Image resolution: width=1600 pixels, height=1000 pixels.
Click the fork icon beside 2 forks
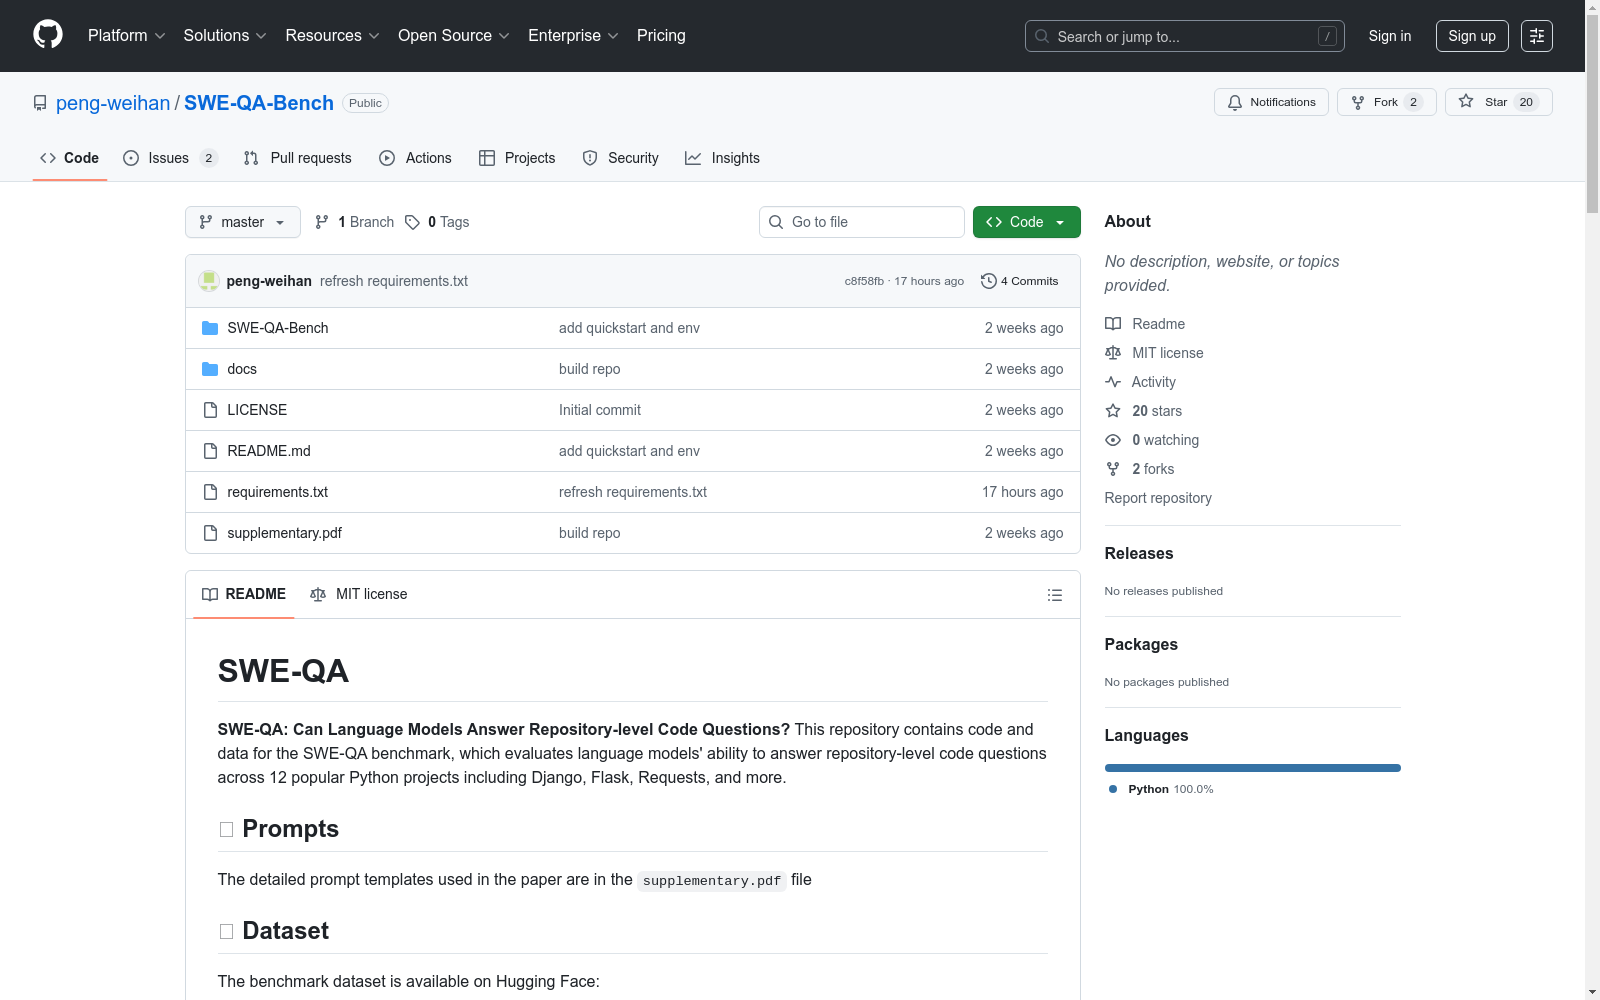pos(1113,469)
